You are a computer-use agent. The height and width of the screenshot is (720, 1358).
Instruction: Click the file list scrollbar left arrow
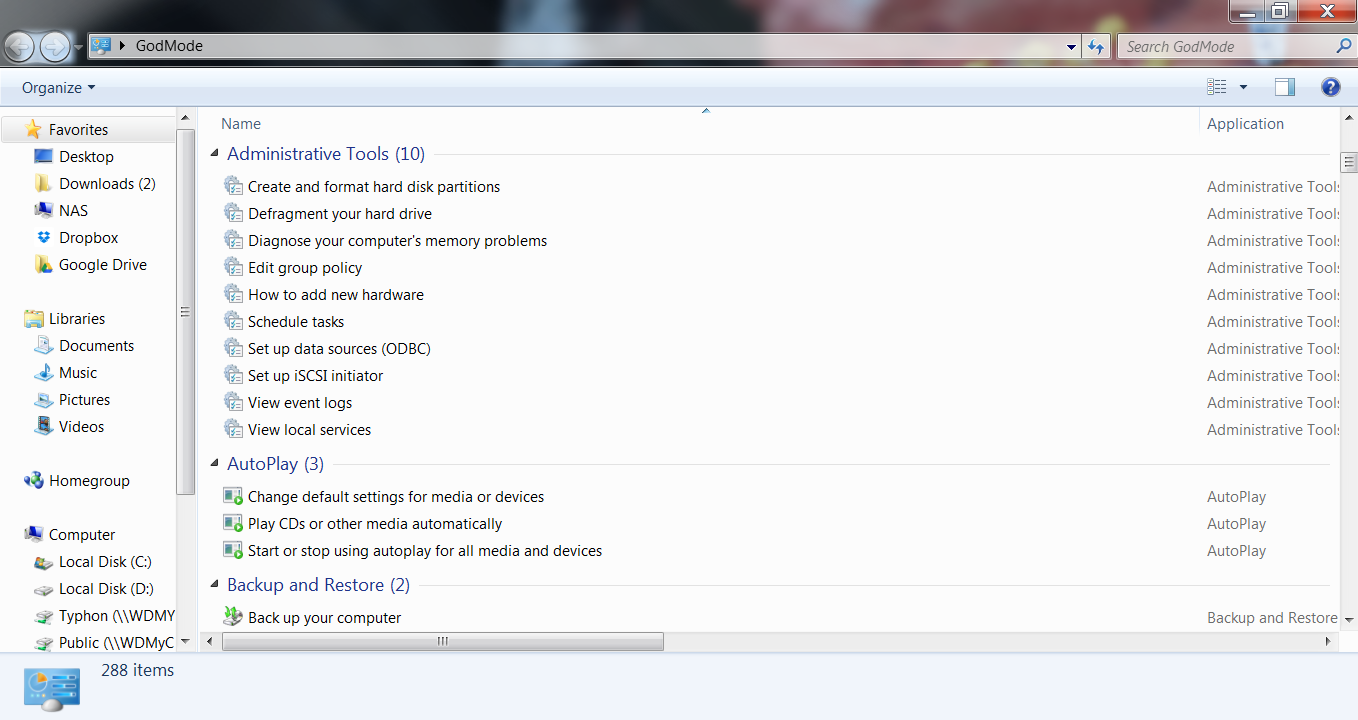[x=209, y=641]
